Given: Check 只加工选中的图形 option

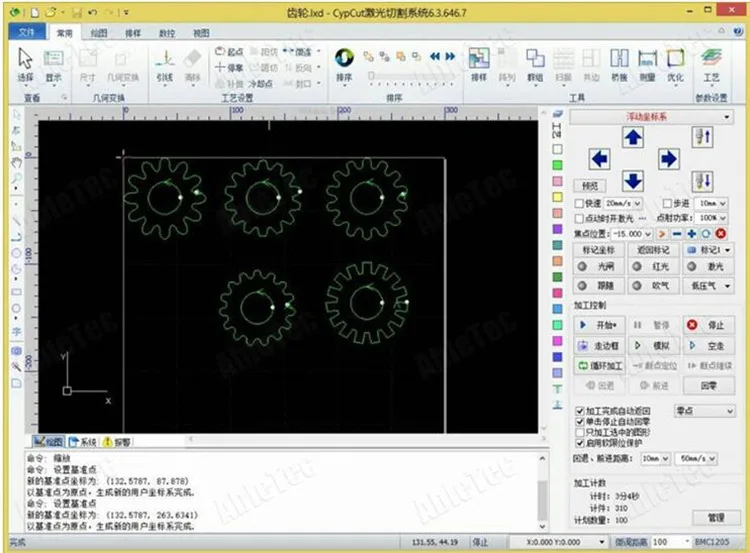Looking at the screenshot, I should click(x=580, y=432).
